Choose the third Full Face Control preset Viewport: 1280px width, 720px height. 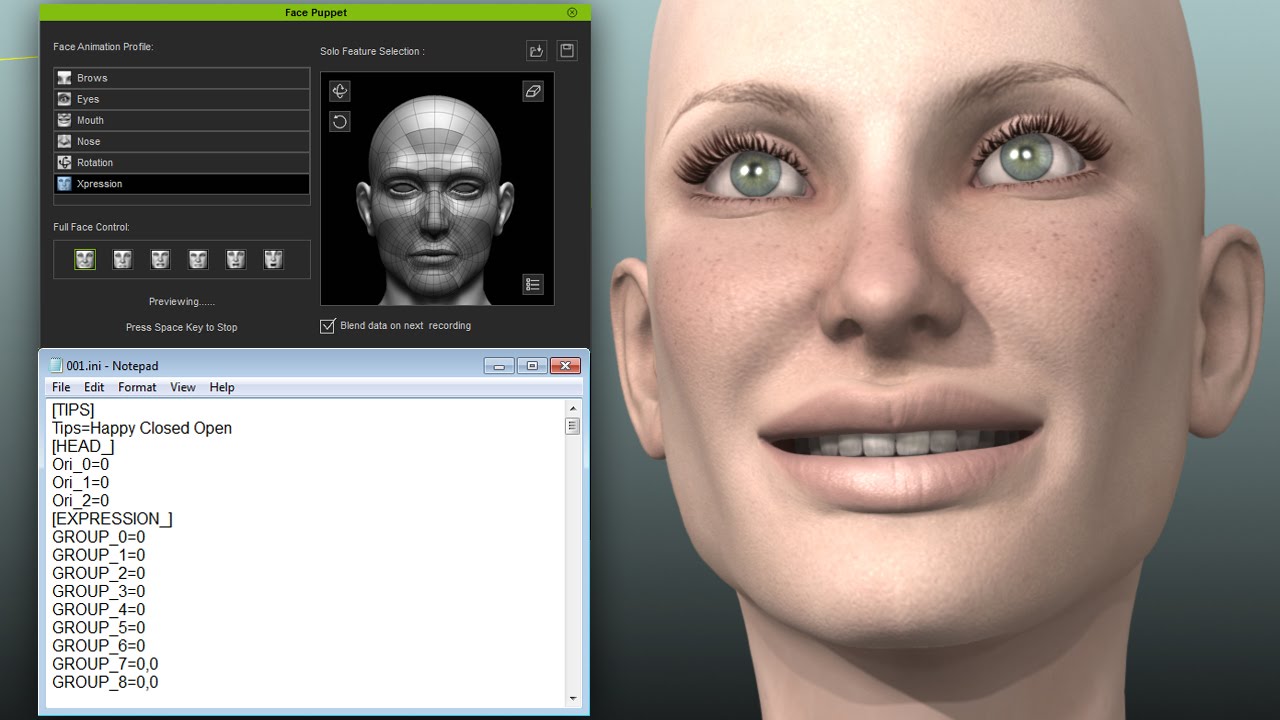pyautogui.click(x=160, y=260)
